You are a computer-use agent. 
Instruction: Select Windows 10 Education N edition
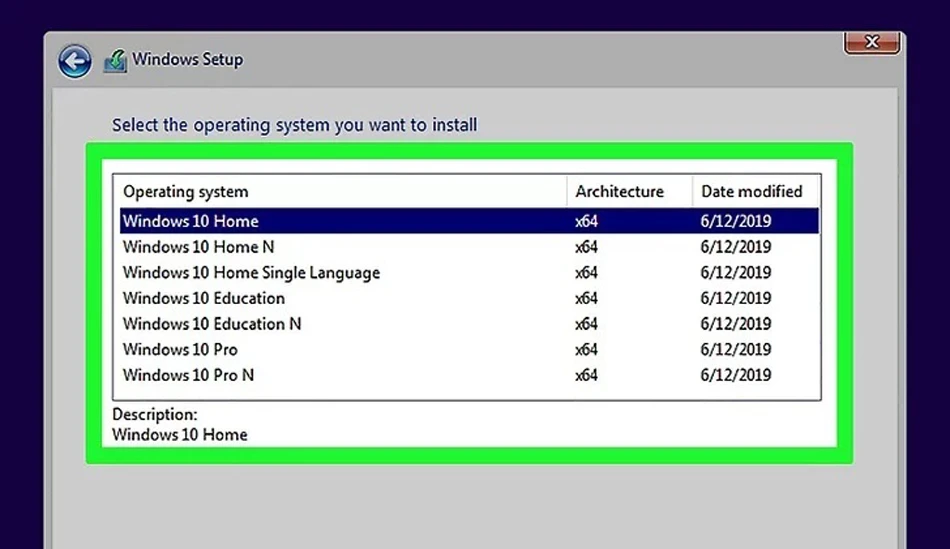pos(469,324)
